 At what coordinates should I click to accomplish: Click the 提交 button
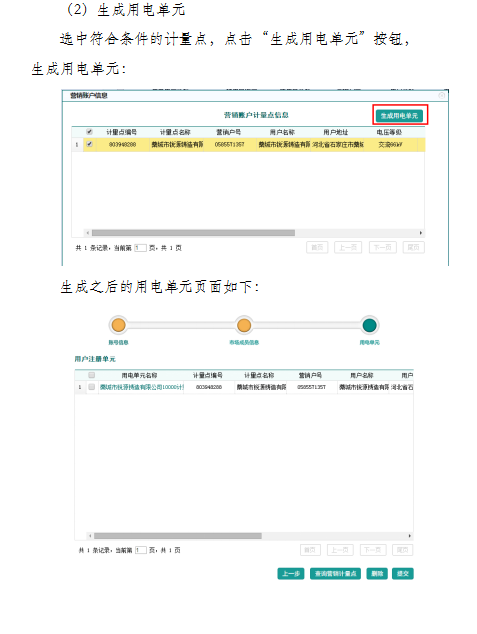pos(403,573)
